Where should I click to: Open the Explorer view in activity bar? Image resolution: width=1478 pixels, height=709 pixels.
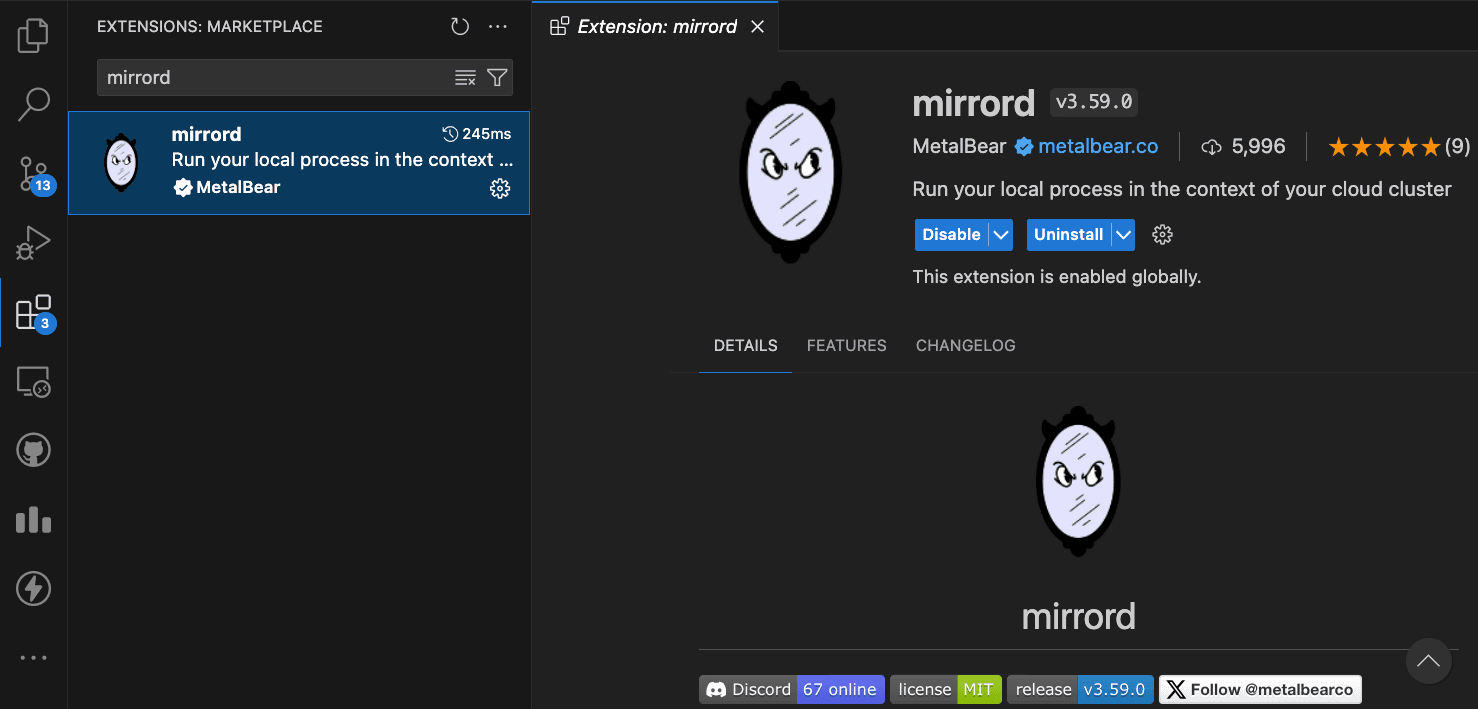pyautogui.click(x=33, y=36)
